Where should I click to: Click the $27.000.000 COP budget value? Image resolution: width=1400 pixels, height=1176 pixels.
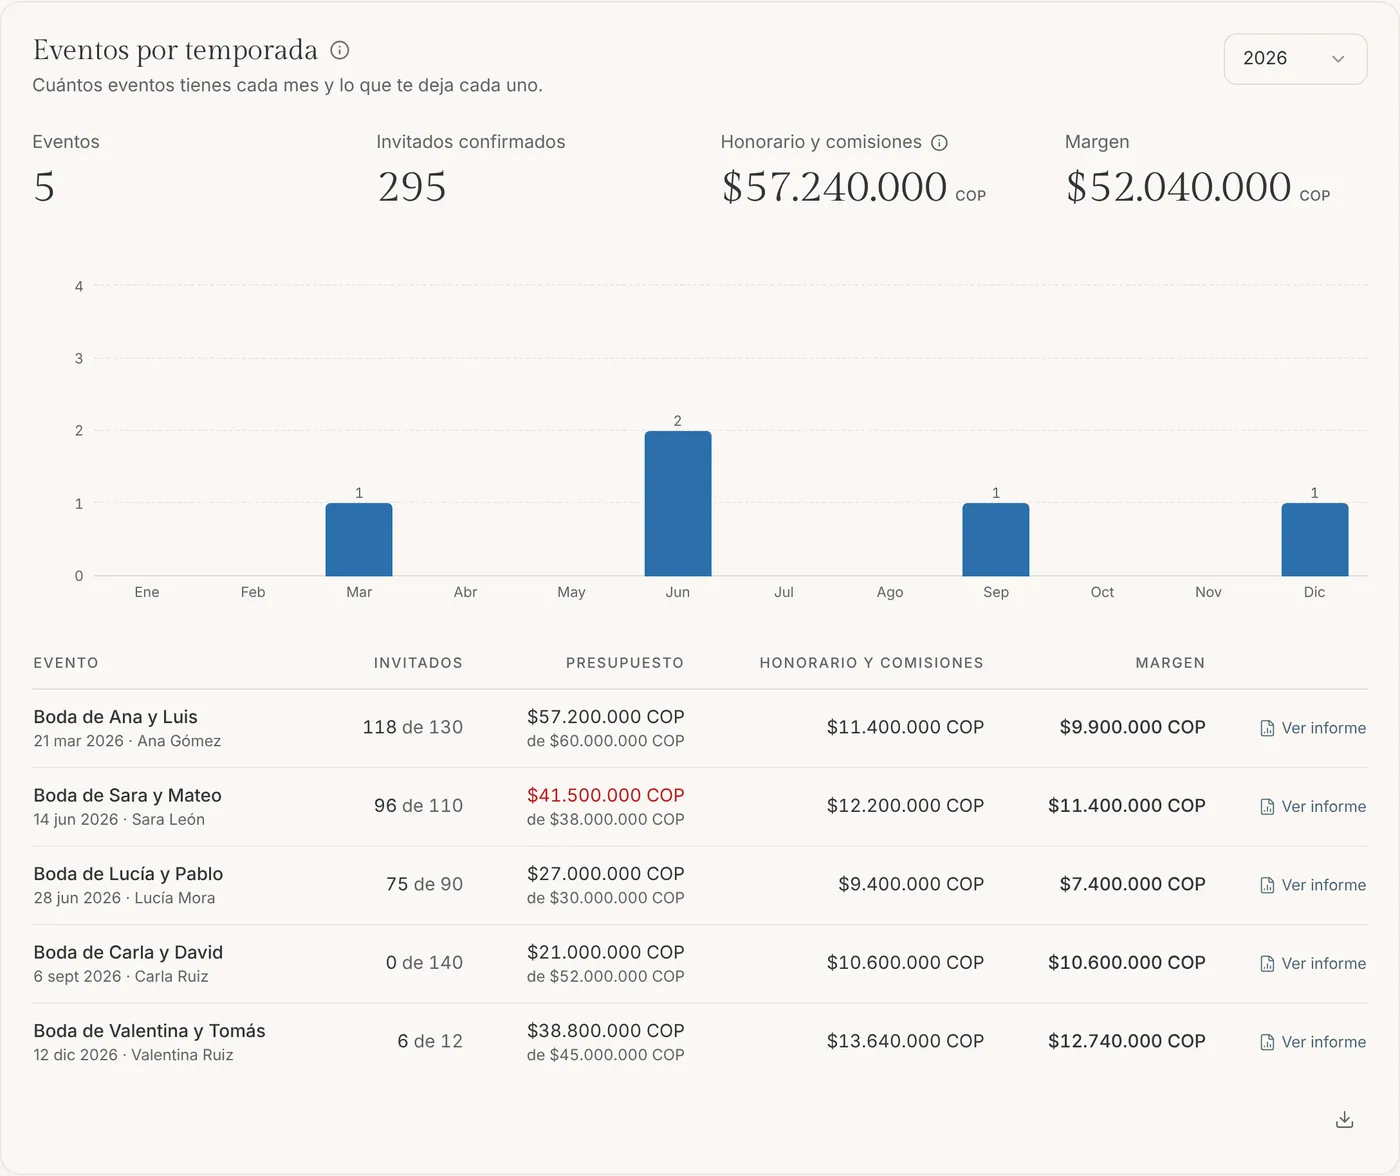(x=606, y=874)
